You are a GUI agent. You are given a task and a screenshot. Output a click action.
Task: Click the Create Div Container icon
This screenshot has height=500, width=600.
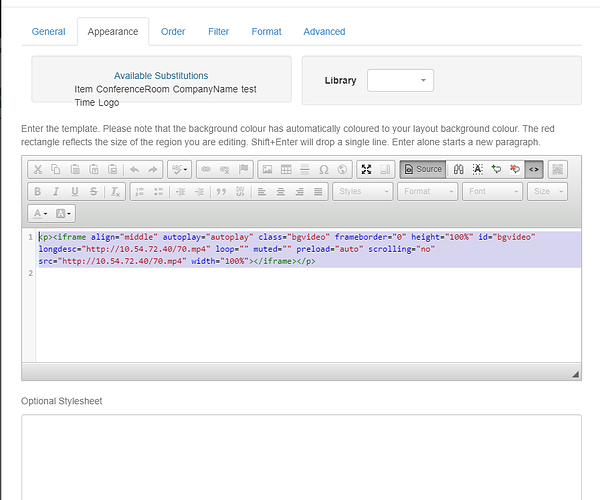240,192
